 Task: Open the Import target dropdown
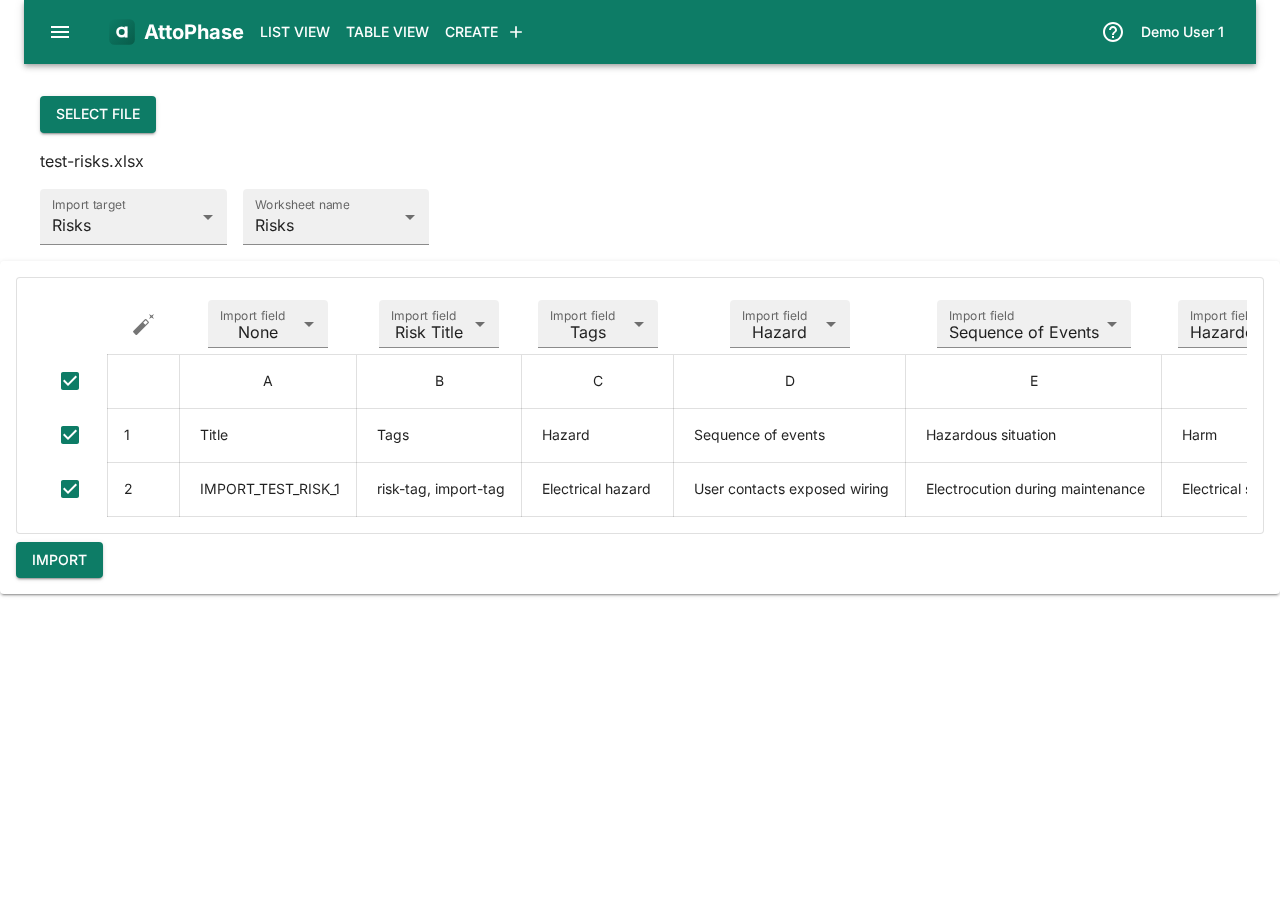coord(133,217)
